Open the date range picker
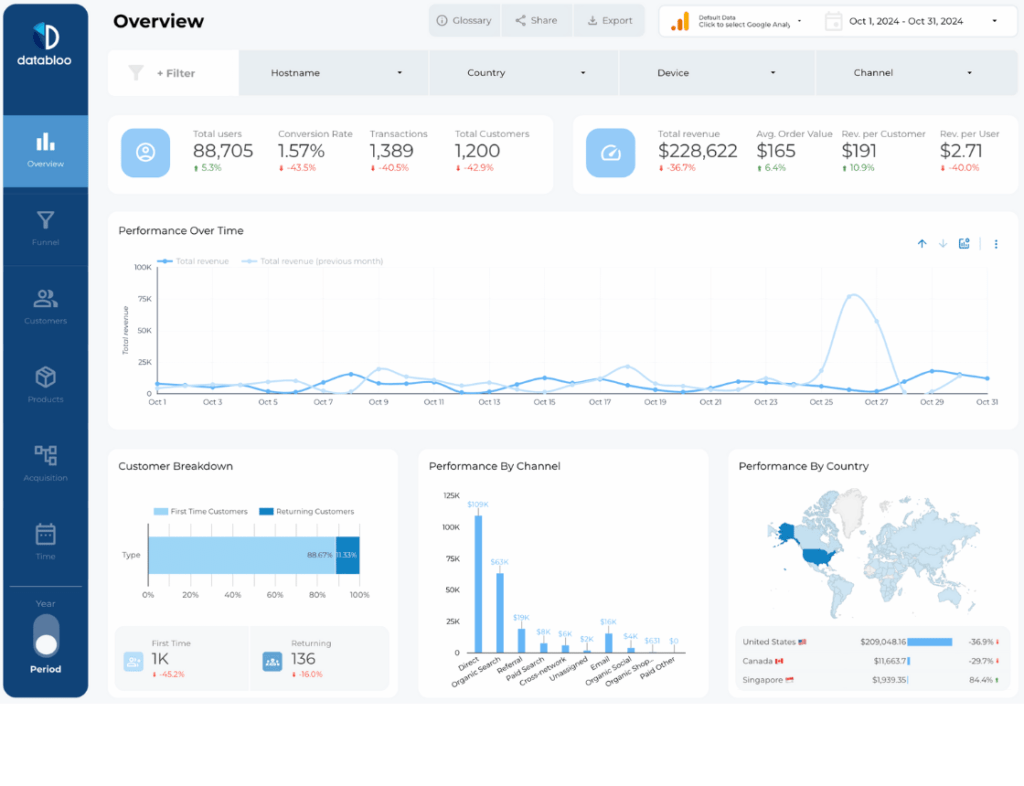The height and width of the screenshot is (786, 1024). (911, 21)
